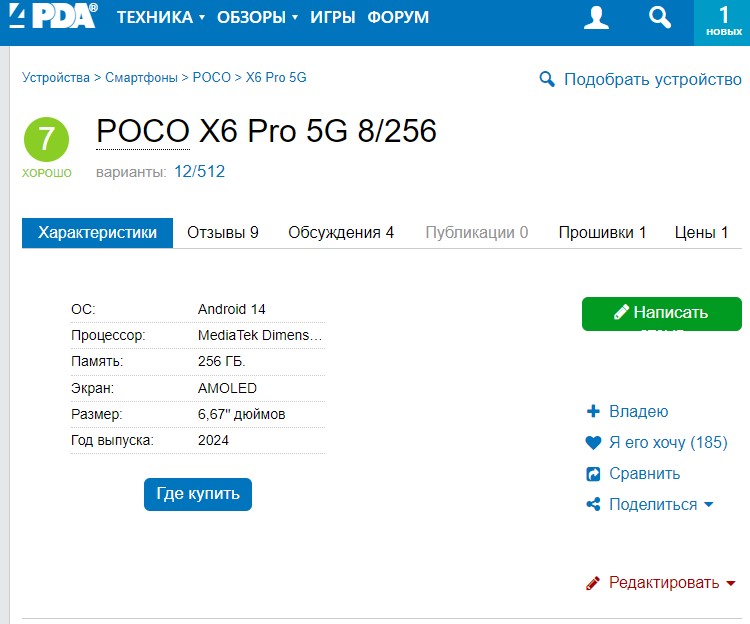Select the 12/512 variant link

tap(199, 172)
